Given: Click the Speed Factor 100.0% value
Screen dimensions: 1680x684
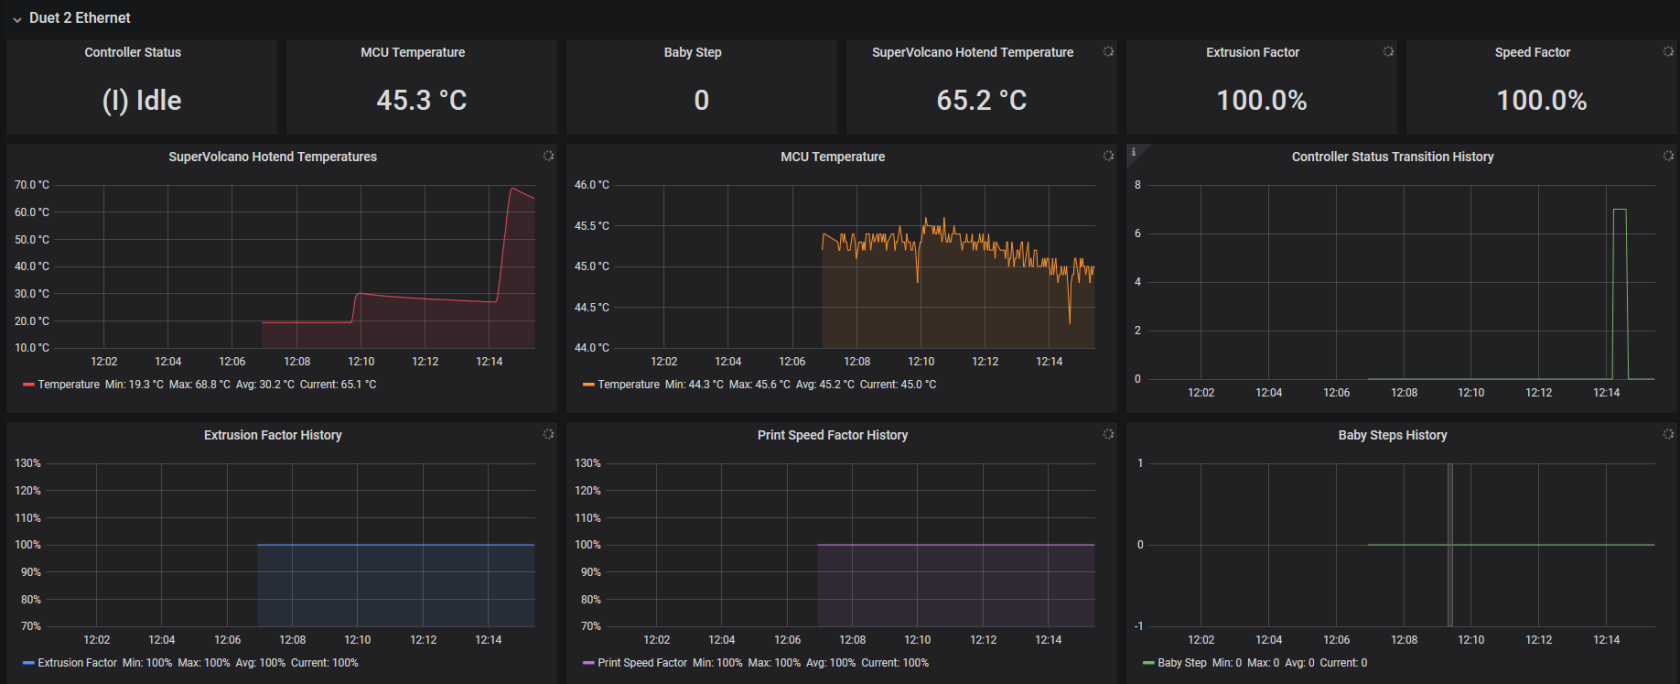Looking at the screenshot, I should pos(1542,100).
